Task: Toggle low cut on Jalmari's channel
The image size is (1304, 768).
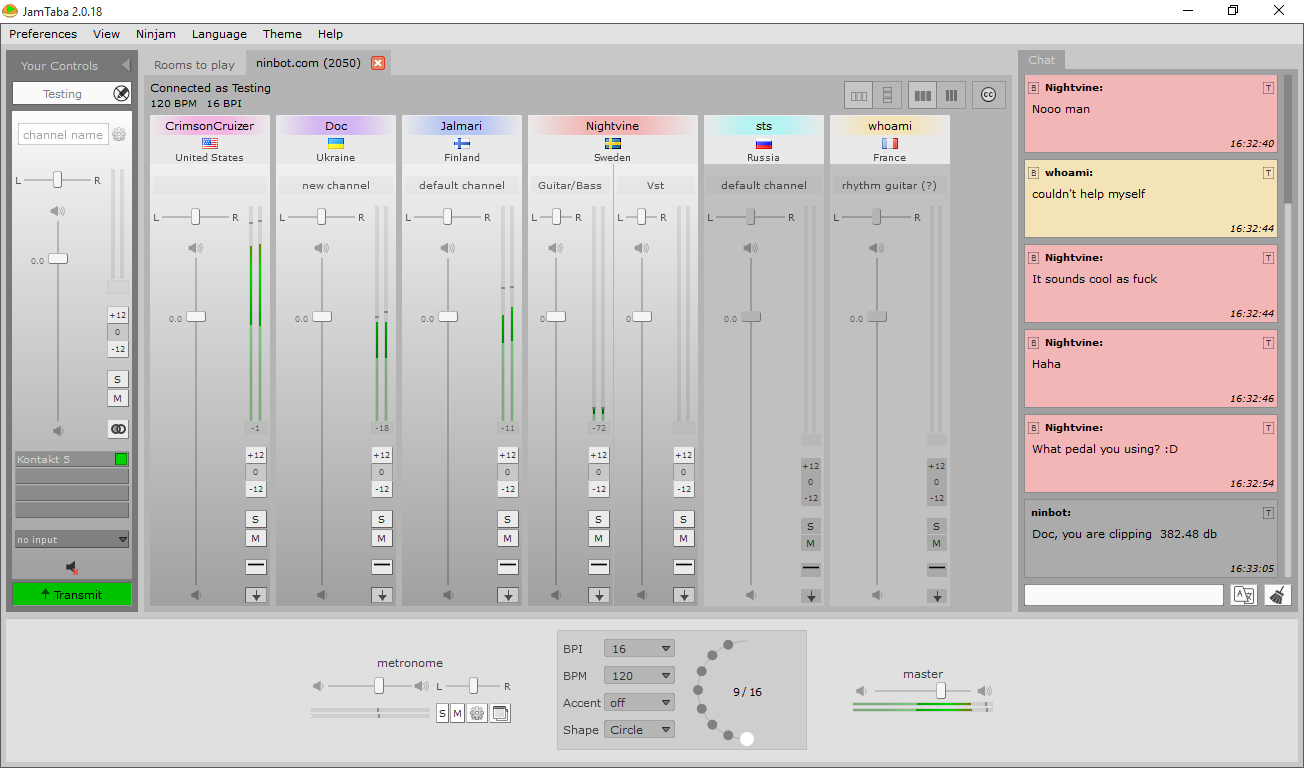Action: pos(508,567)
